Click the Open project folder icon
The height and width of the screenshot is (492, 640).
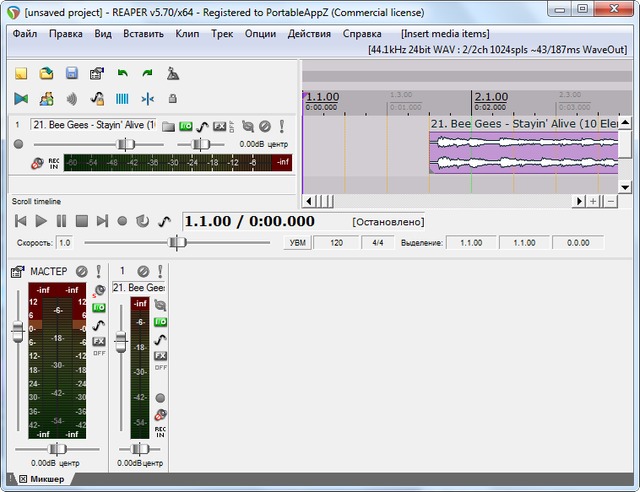(x=46, y=74)
